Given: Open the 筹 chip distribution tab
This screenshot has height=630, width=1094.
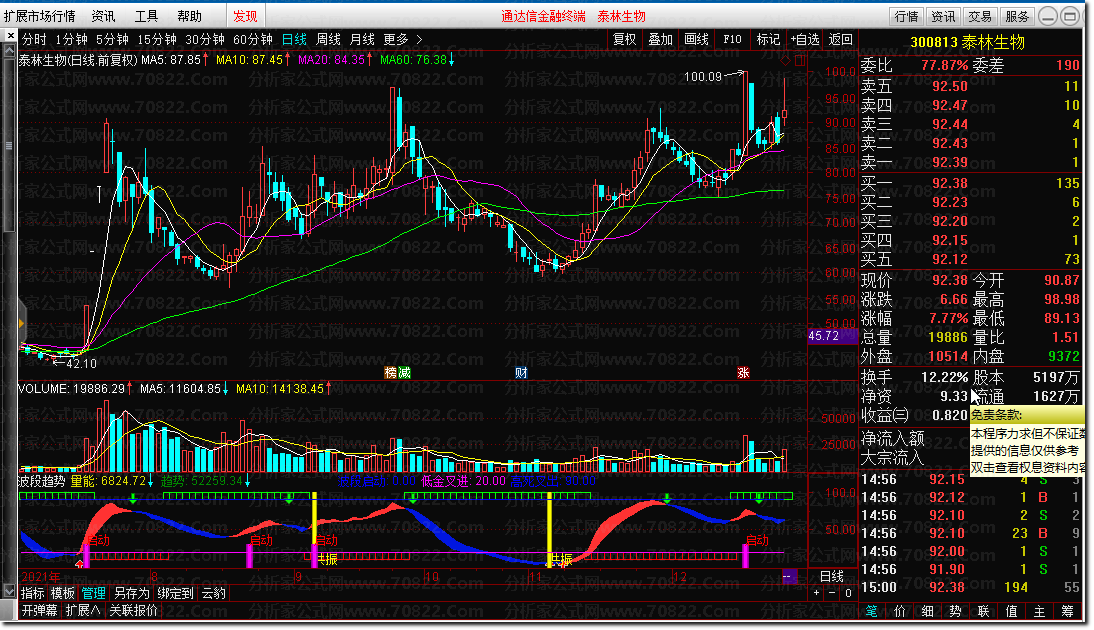Looking at the screenshot, I should 1067,611.
